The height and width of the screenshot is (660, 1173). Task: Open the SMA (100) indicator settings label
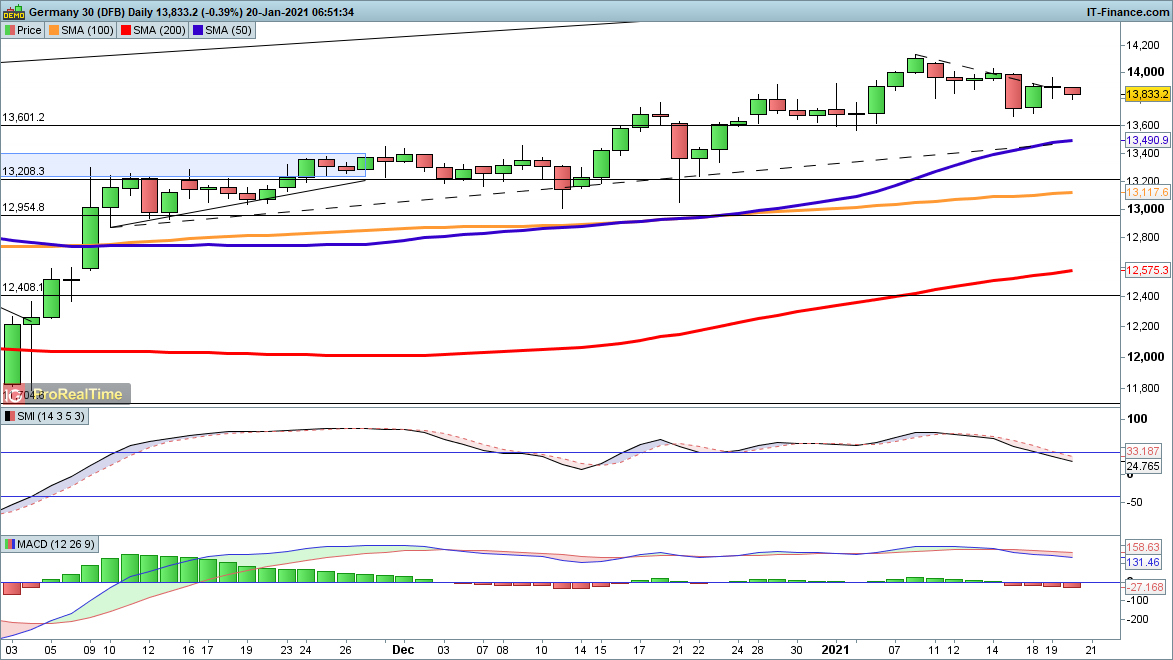[x=88, y=30]
